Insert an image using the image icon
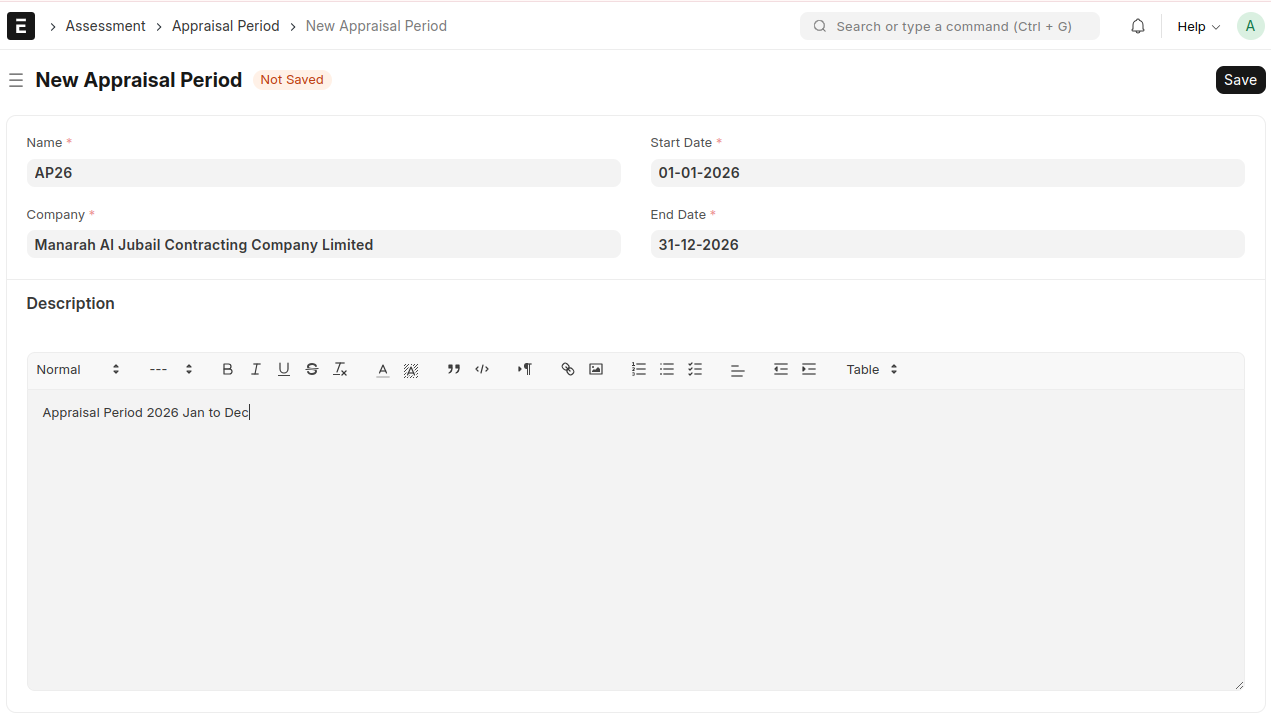Viewport: 1271px width, 719px height. click(x=596, y=369)
